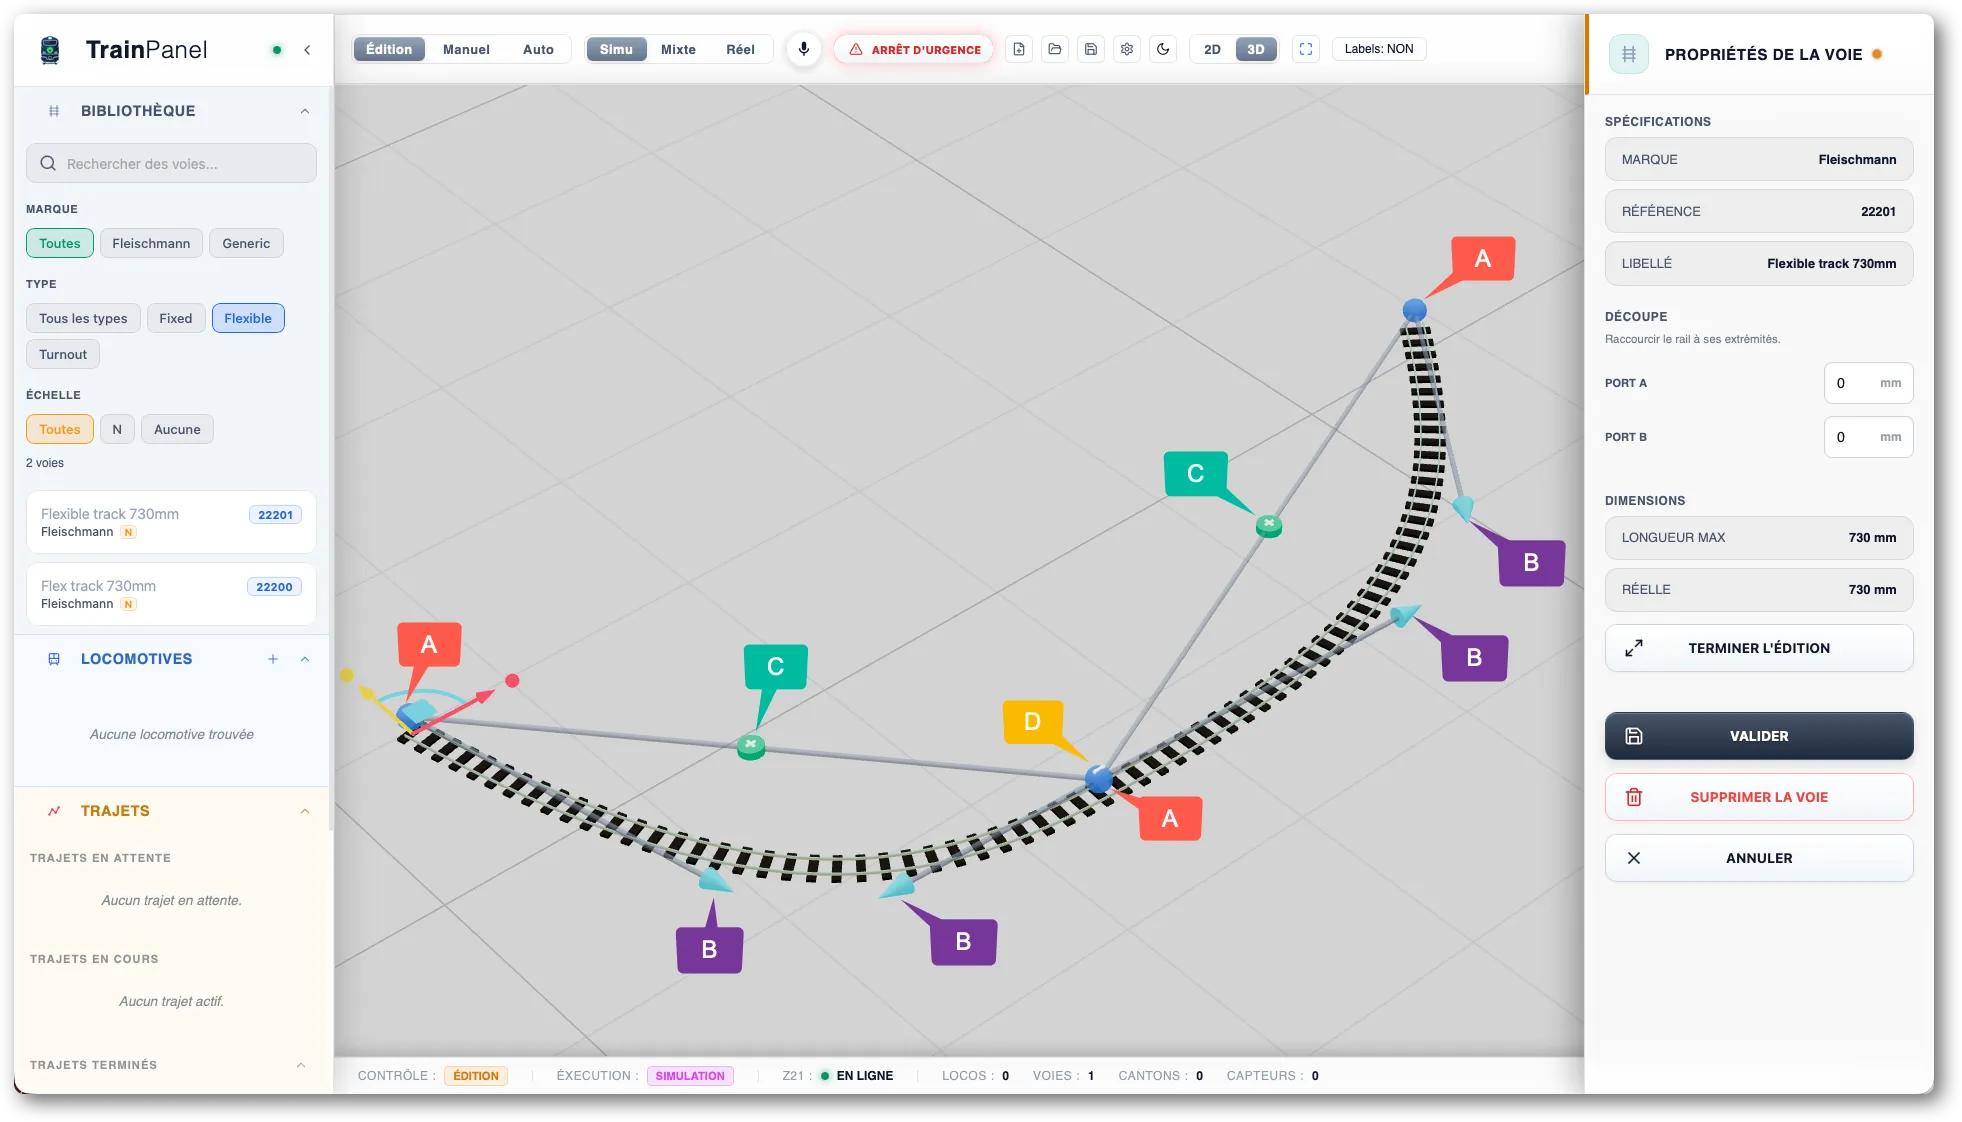Collapse the Locomotives section chevron
1962x1122 pixels.
tap(305, 659)
